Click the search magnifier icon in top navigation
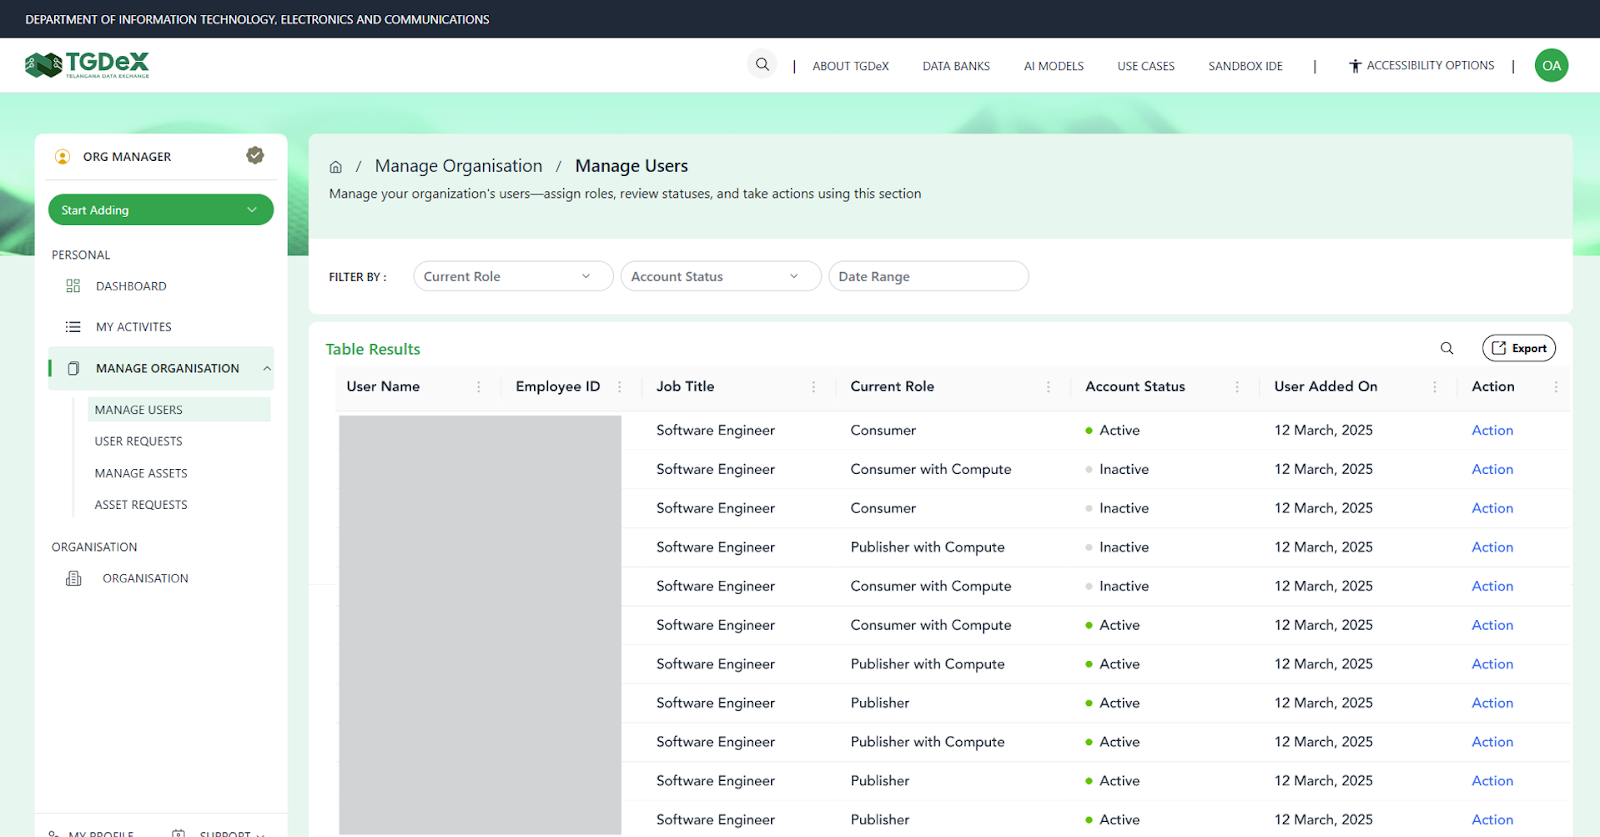1600x837 pixels. (762, 65)
